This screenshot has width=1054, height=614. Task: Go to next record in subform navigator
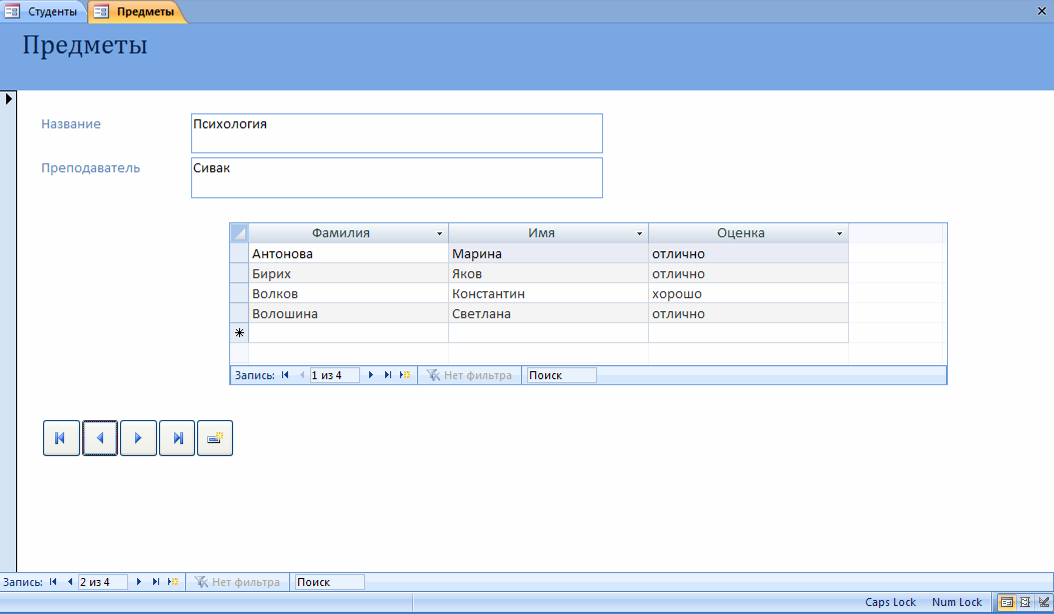tap(370, 375)
